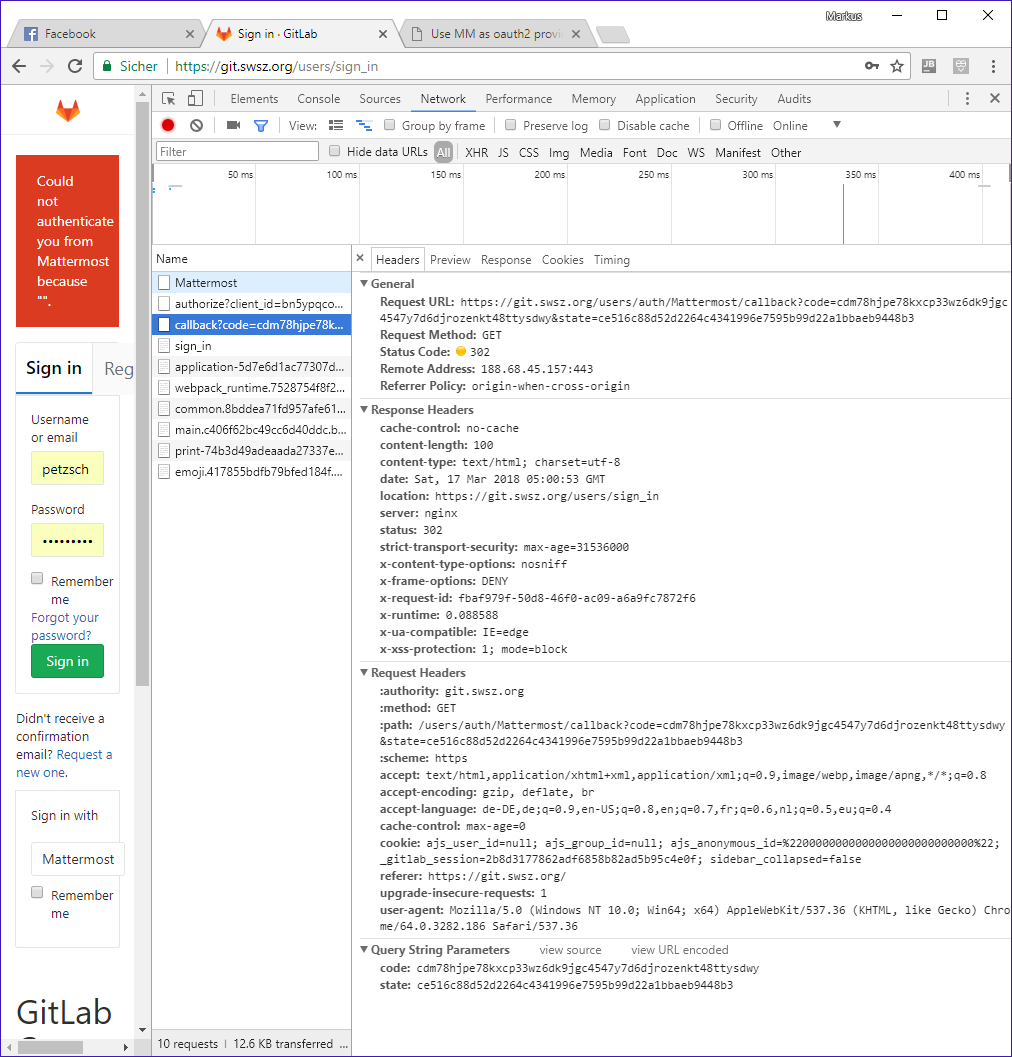Open the request Timing tab

click(612, 260)
